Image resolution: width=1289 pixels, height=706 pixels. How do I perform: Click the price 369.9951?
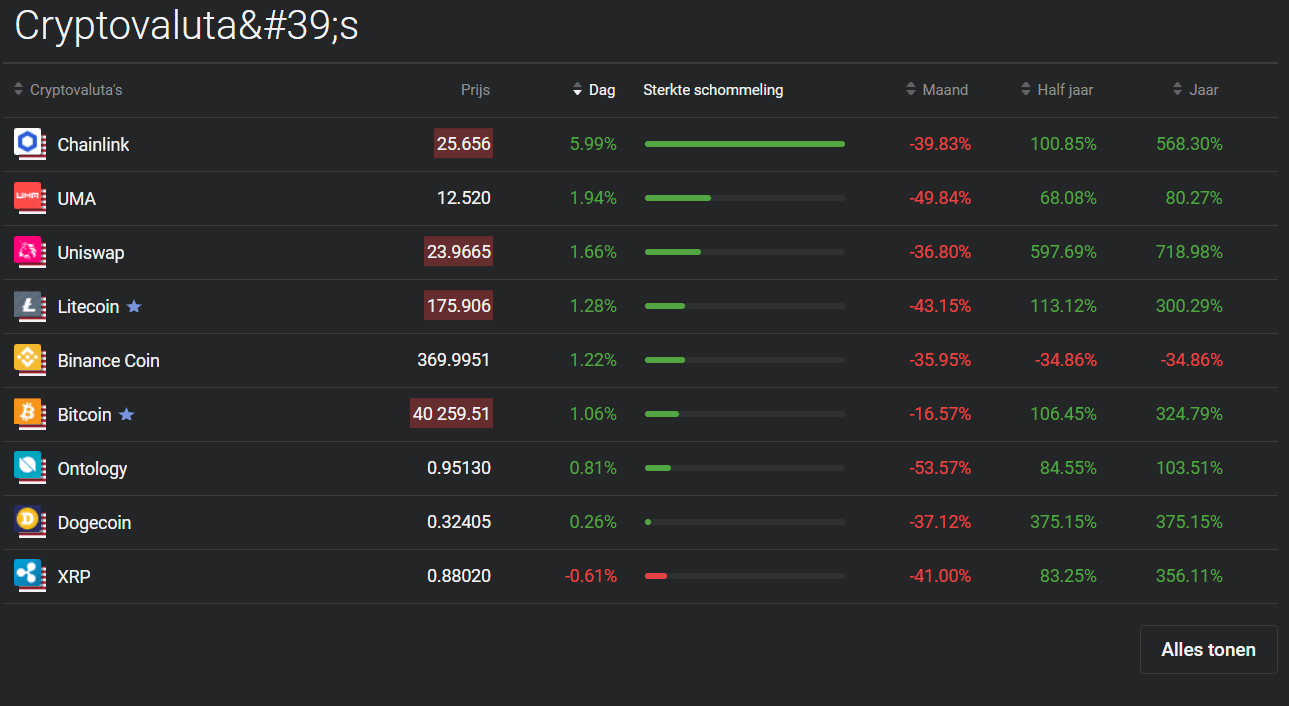(454, 360)
